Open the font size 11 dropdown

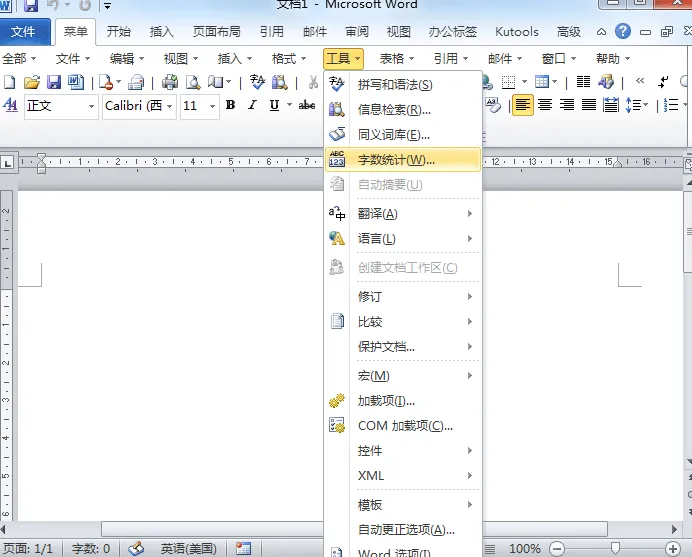(x=199, y=106)
